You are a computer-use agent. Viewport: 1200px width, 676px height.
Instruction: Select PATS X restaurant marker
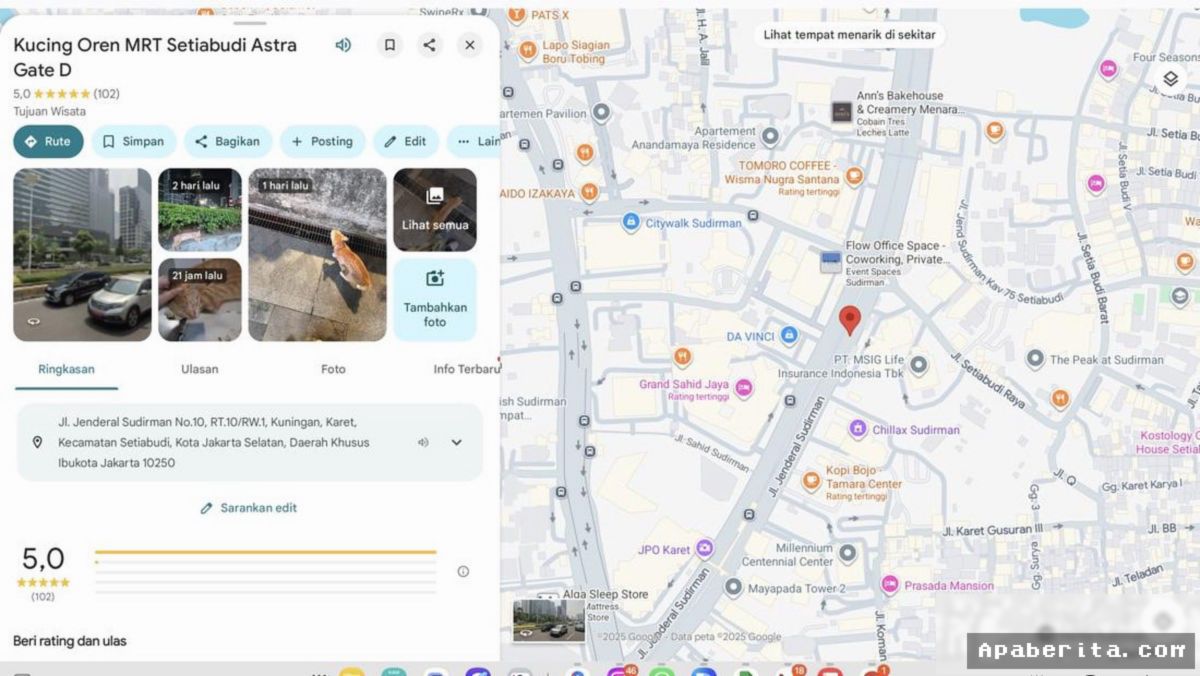(517, 15)
